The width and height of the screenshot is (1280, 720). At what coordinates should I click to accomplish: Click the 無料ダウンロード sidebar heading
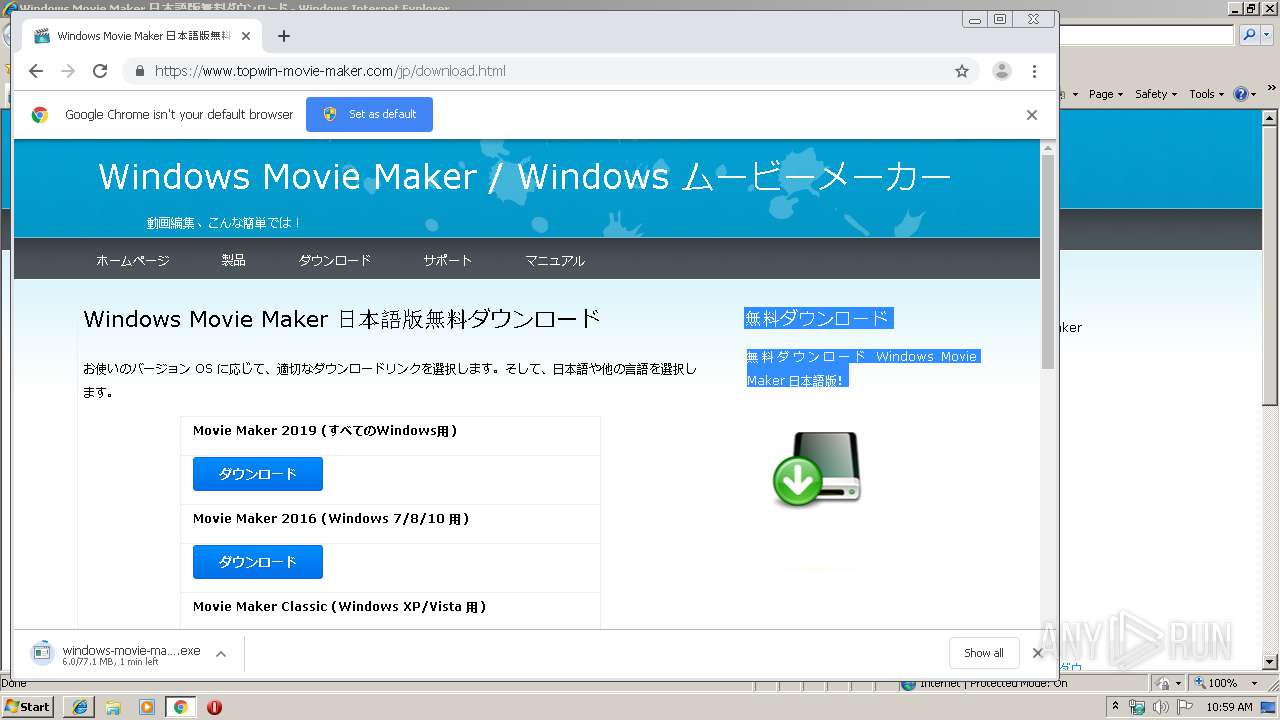pyautogui.click(x=817, y=318)
